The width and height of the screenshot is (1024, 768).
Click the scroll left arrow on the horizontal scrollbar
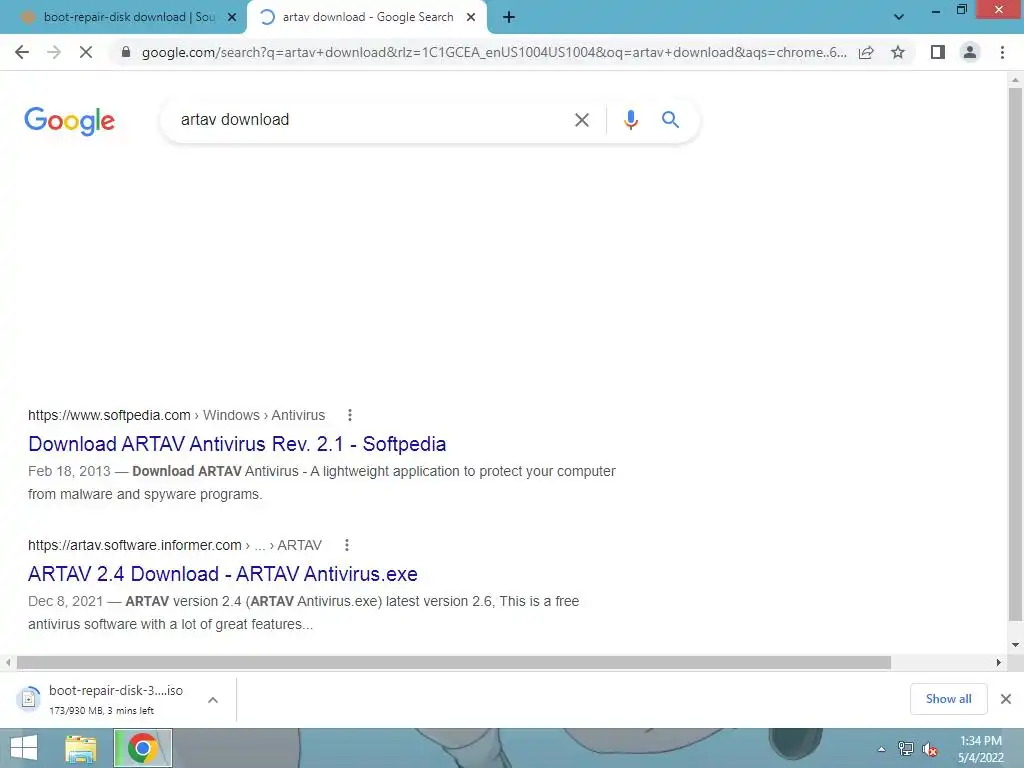pyautogui.click(x=8, y=663)
